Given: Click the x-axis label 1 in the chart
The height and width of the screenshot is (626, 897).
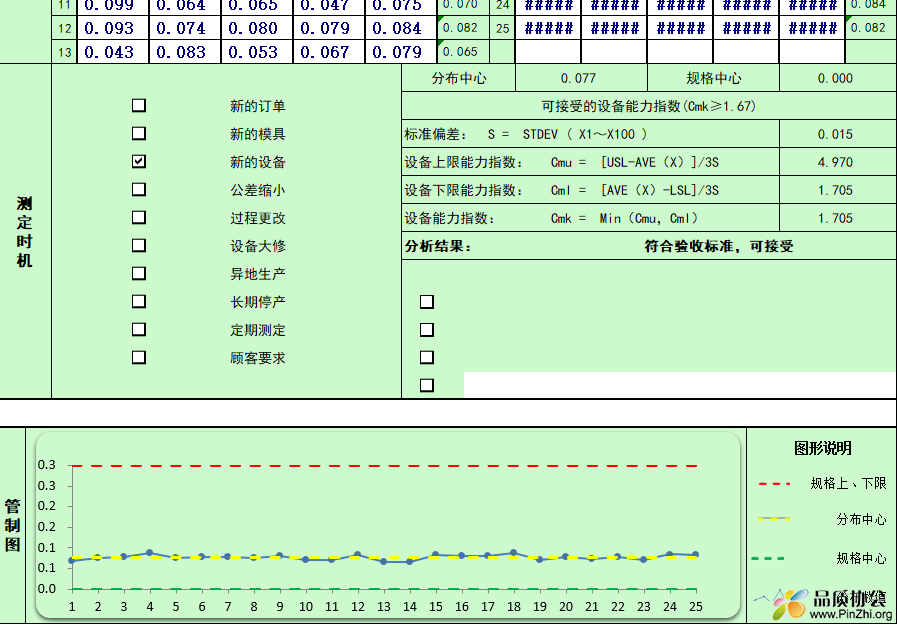Looking at the screenshot, I should click(72, 607).
